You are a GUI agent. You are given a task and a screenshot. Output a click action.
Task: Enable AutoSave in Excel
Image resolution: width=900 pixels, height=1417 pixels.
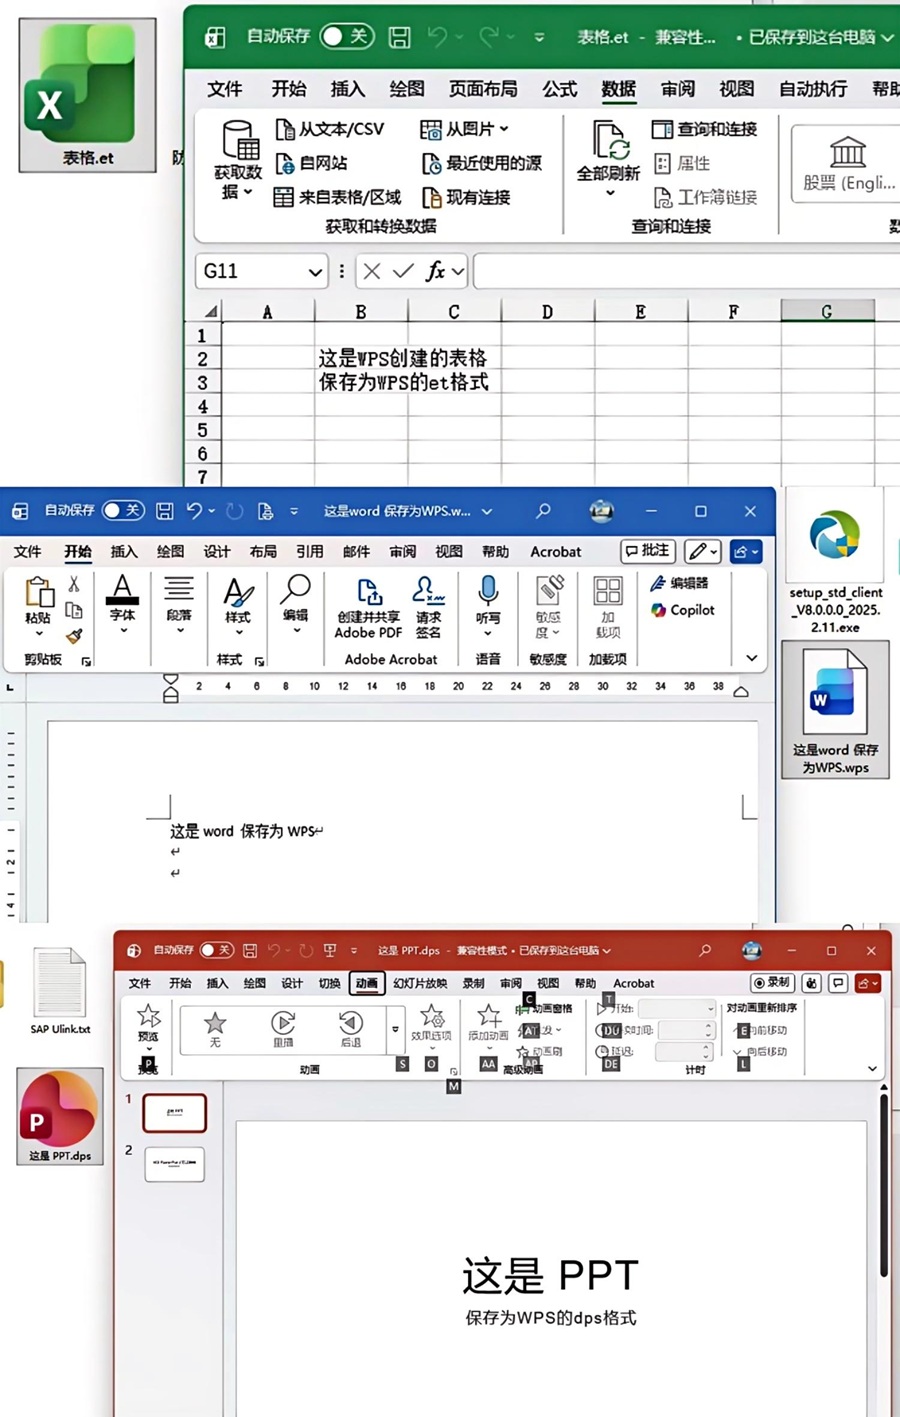[x=347, y=36]
